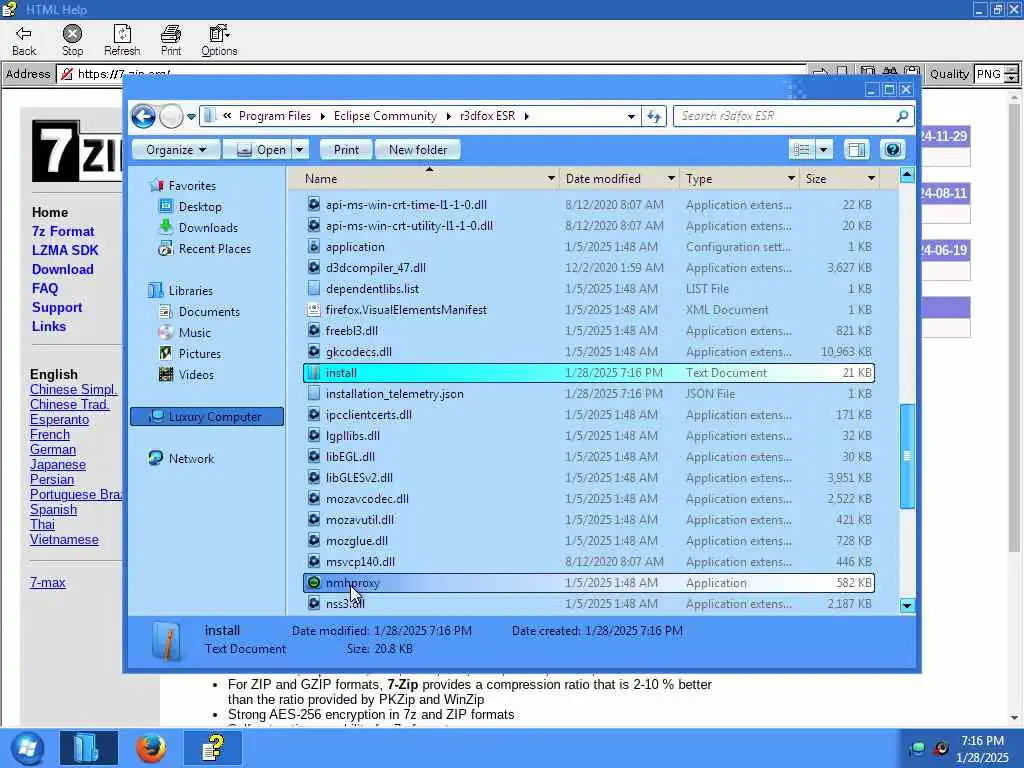Change view using the view icon button

coord(801,150)
